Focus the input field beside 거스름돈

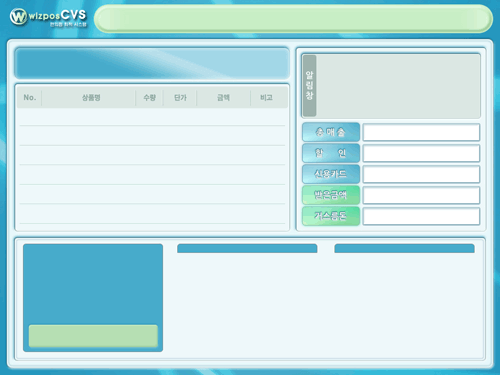[x=421, y=216]
